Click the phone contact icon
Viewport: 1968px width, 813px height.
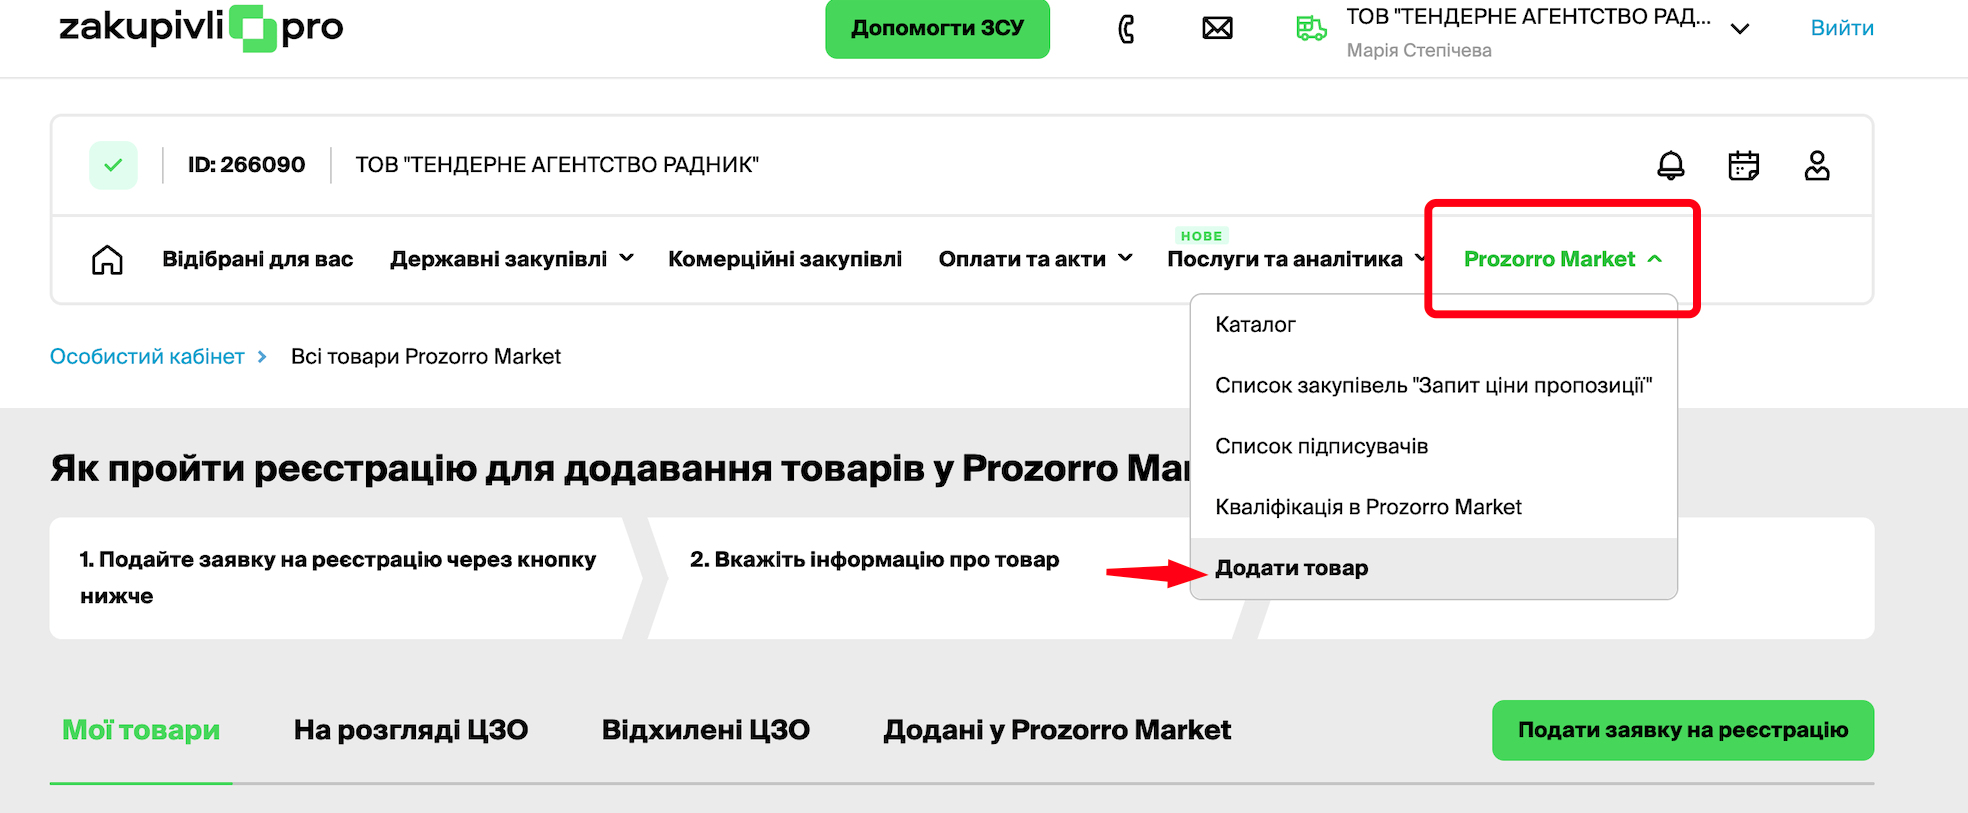pyautogui.click(x=1126, y=29)
